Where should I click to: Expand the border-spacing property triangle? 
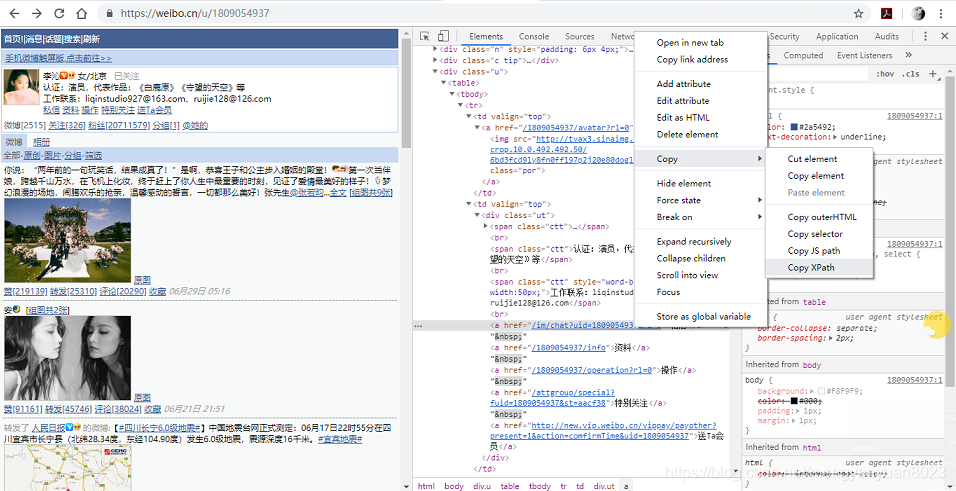point(832,337)
